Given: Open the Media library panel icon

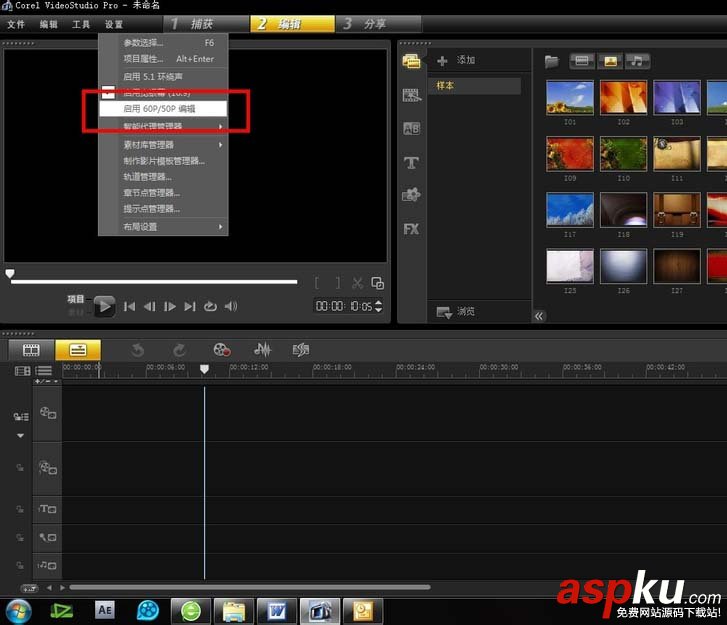Looking at the screenshot, I should click(411, 61).
